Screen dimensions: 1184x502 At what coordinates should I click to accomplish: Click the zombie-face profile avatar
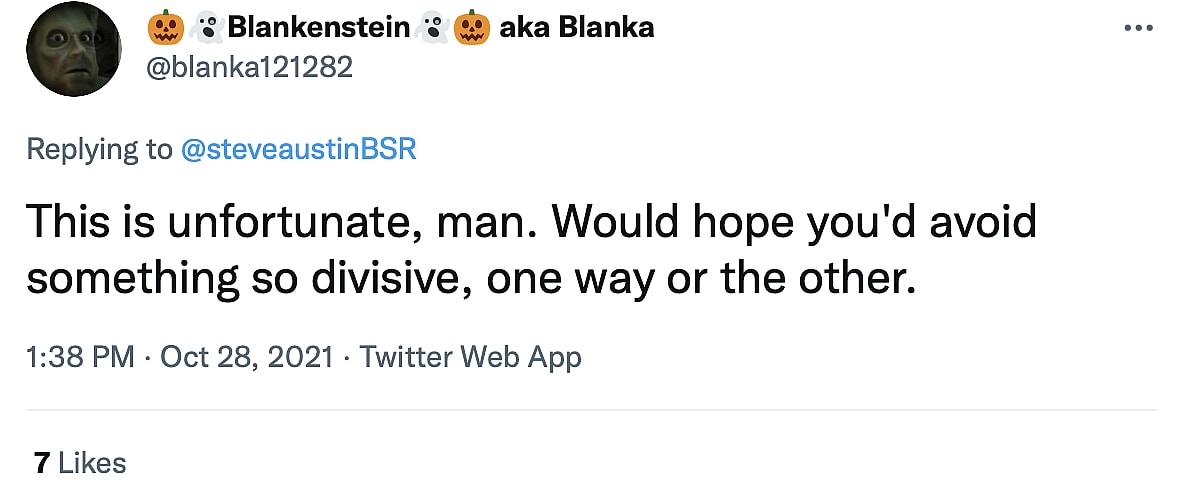point(73,47)
